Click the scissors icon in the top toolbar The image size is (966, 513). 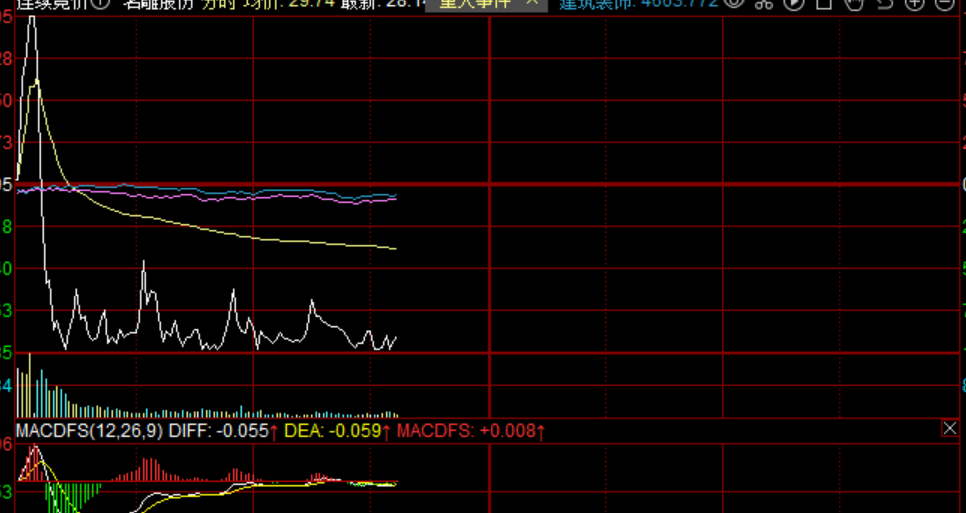point(764,4)
